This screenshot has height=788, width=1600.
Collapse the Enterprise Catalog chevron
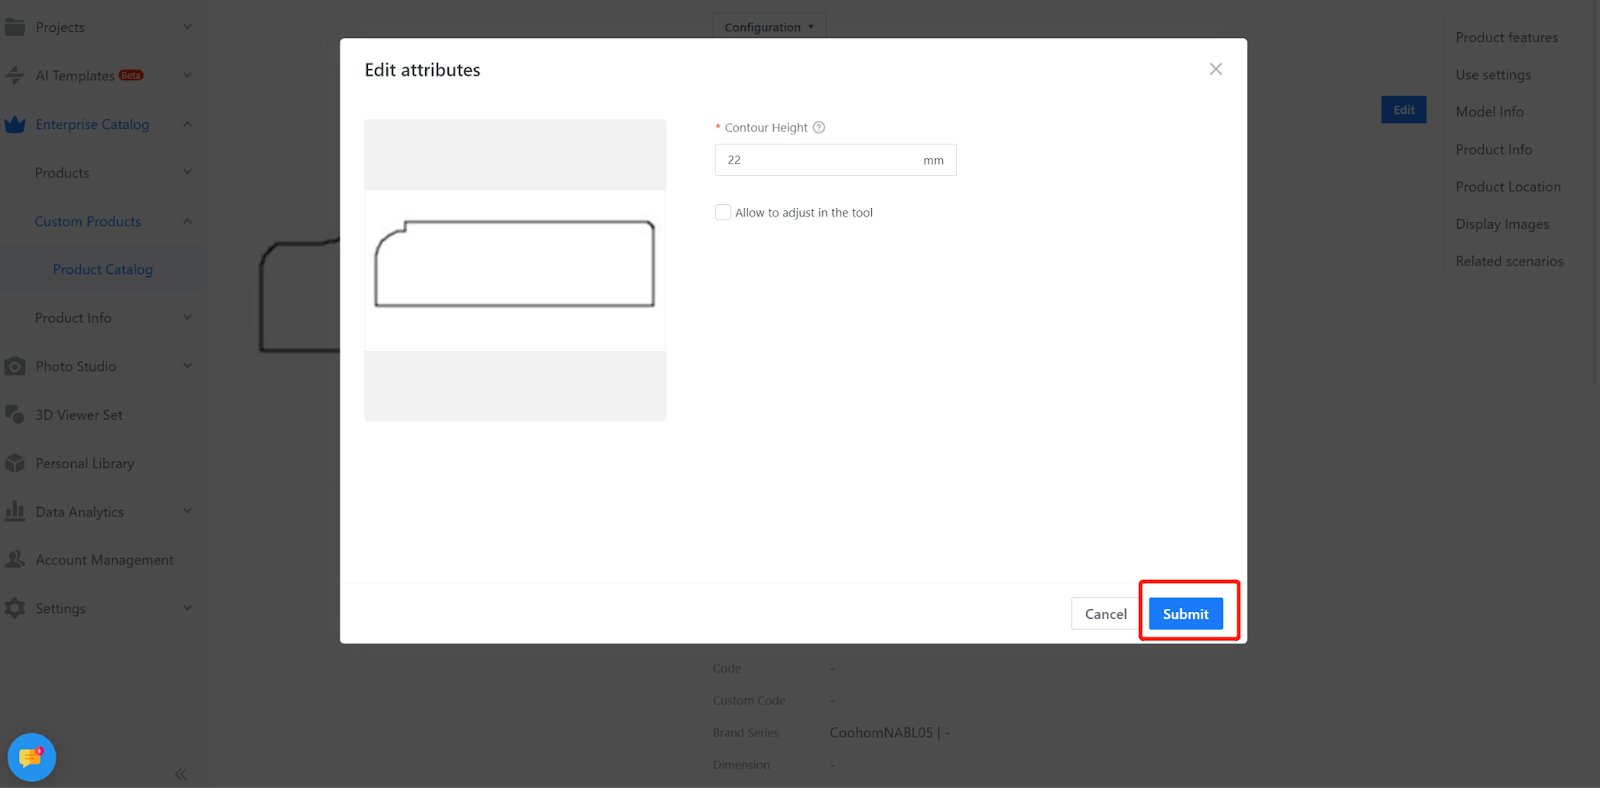point(187,124)
